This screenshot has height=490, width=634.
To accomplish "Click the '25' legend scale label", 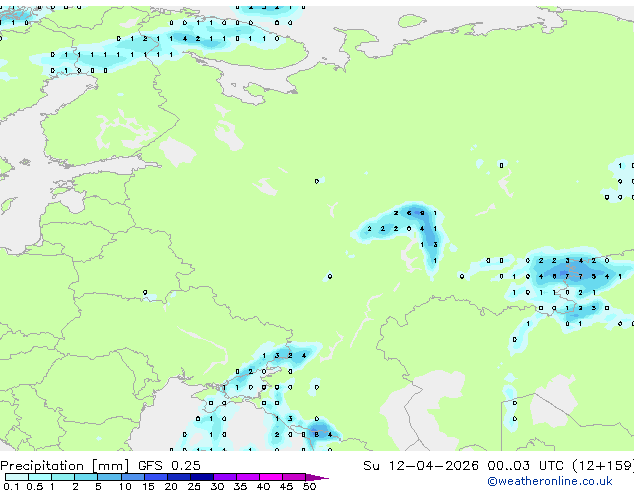I will click(194, 486).
